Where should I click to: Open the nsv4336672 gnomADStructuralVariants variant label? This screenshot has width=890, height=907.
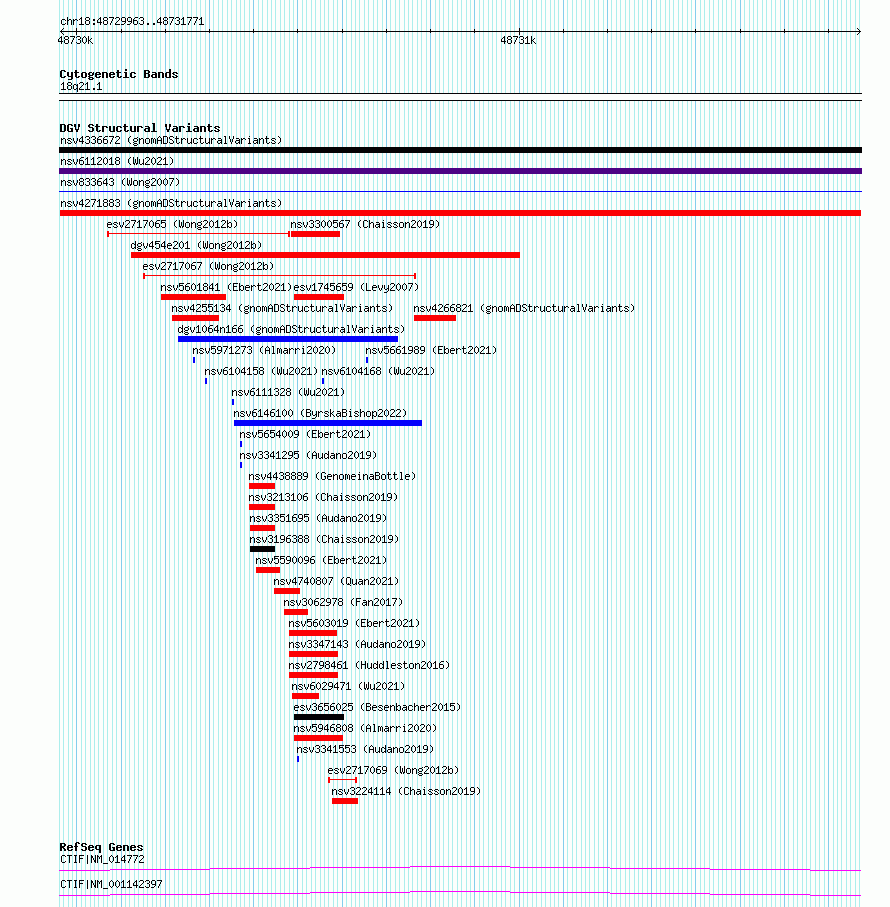(x=171, y=141)
